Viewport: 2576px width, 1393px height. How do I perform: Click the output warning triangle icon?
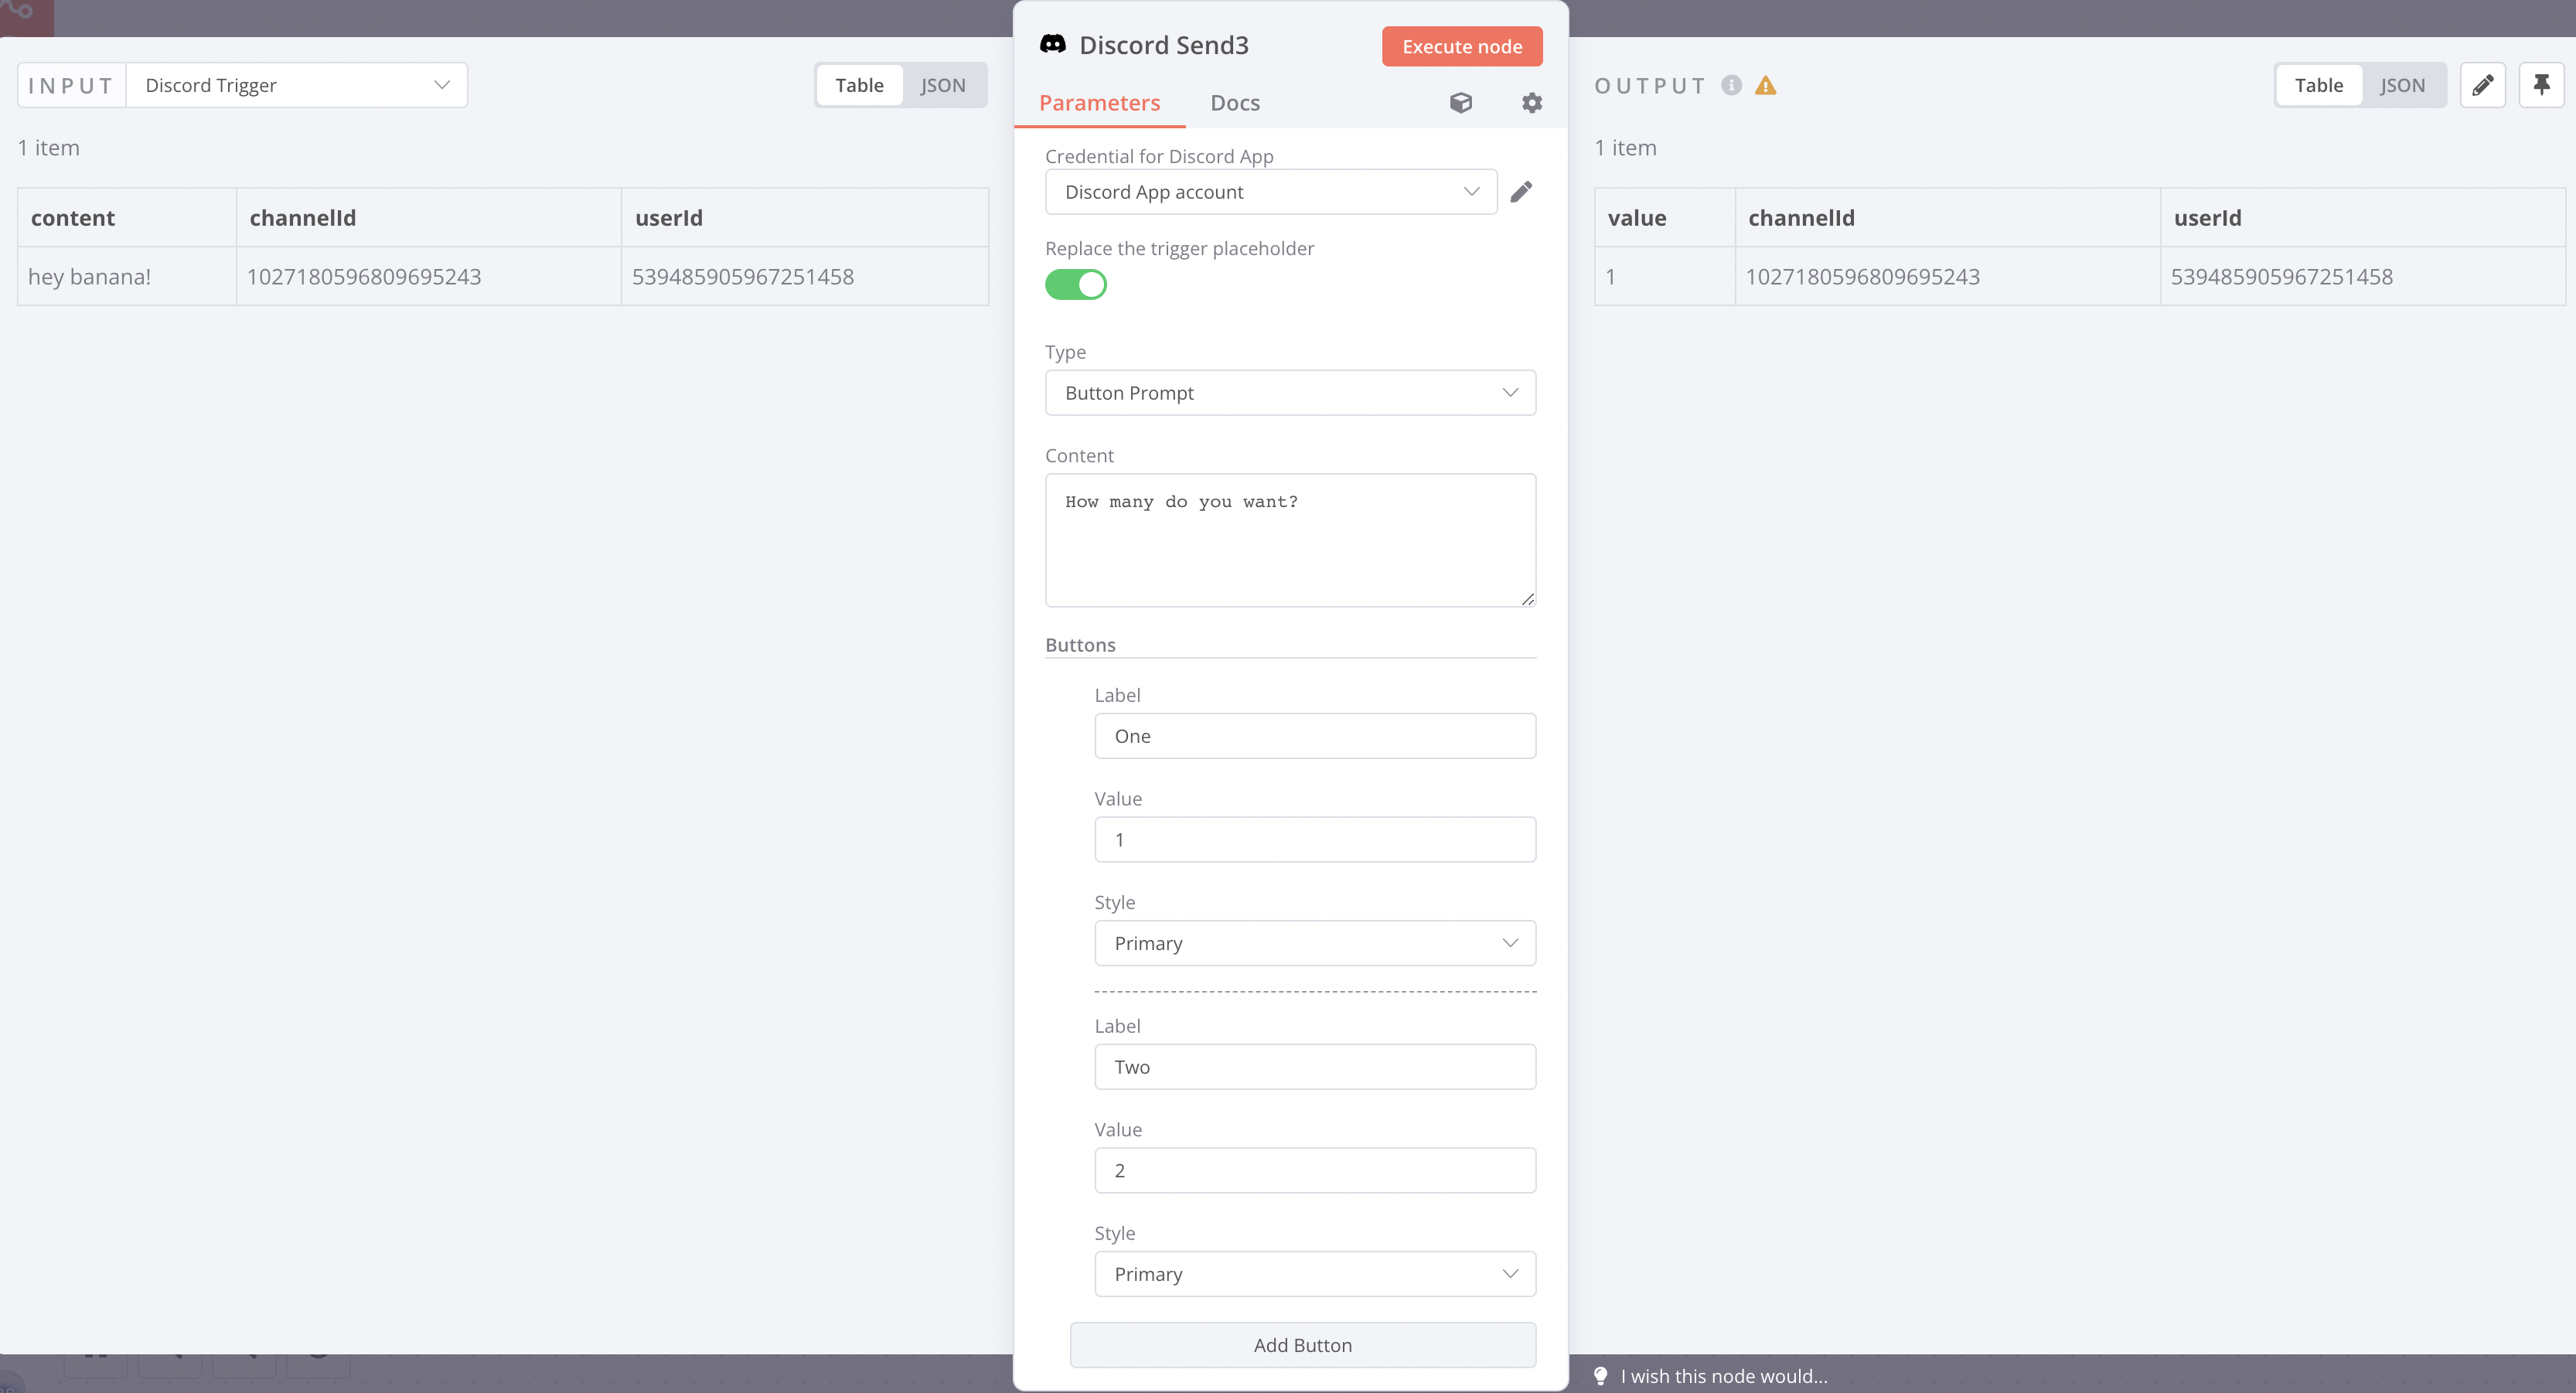(1766, 86)
